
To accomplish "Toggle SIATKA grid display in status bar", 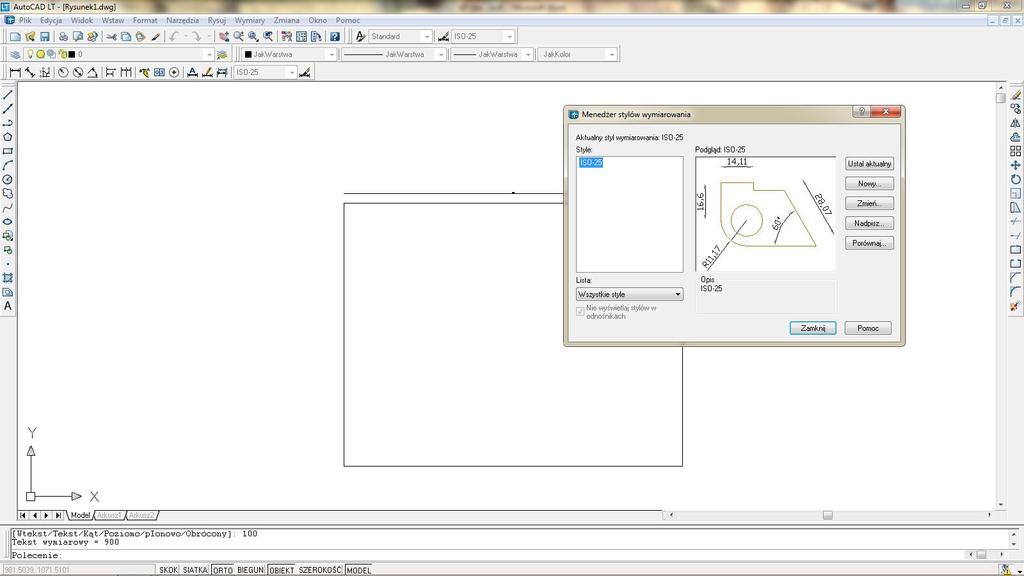I will tap(195, 570).
